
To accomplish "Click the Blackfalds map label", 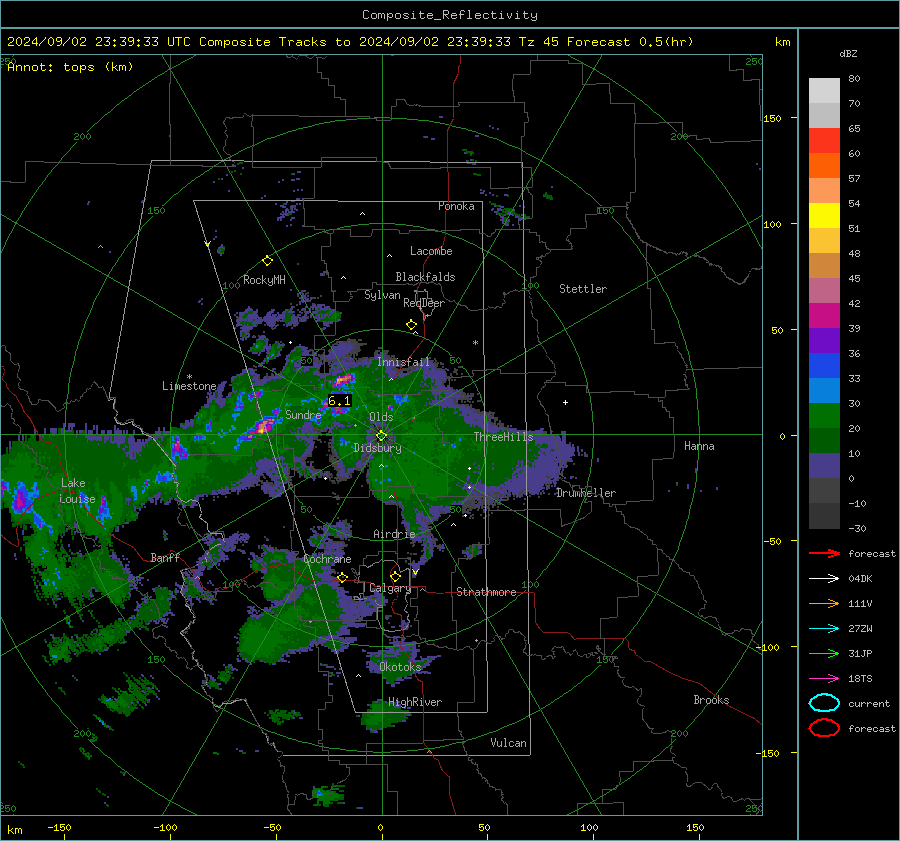I will click(x=425, y=277).
